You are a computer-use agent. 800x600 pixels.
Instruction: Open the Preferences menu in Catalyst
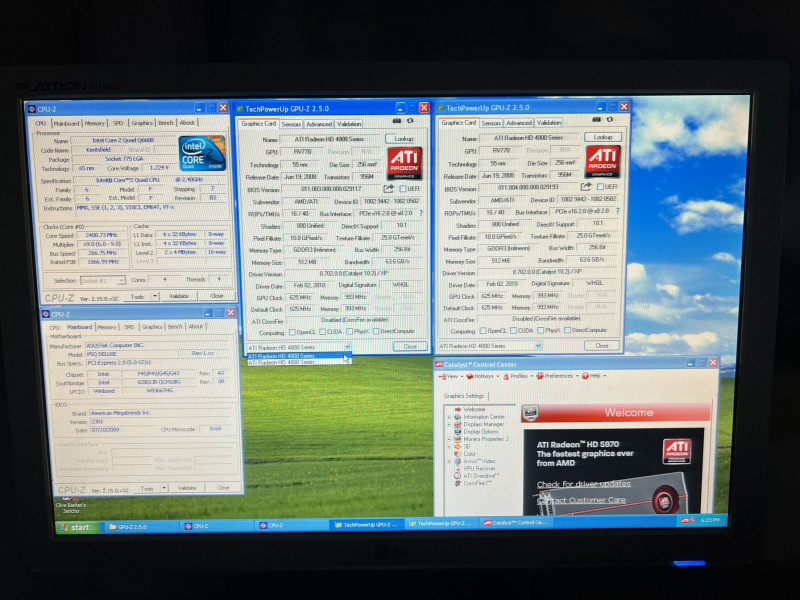click(x=557, y=376)
